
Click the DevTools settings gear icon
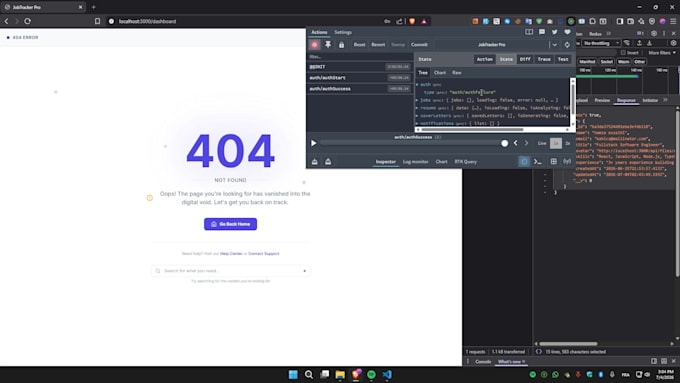click(x=654, y=33)
